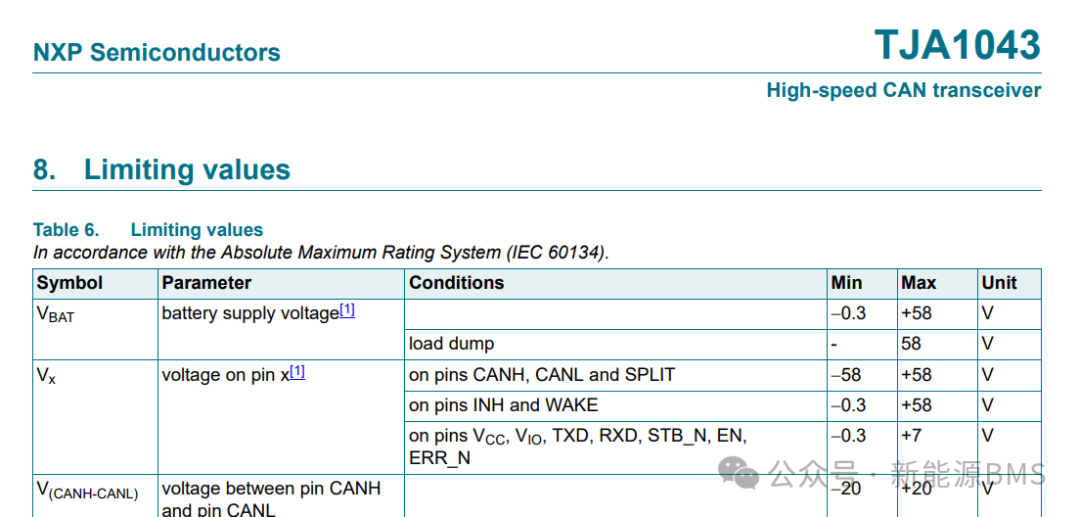Click the Min column header
The height and width of the screenshot is (517, 1080).
point(846,283)
